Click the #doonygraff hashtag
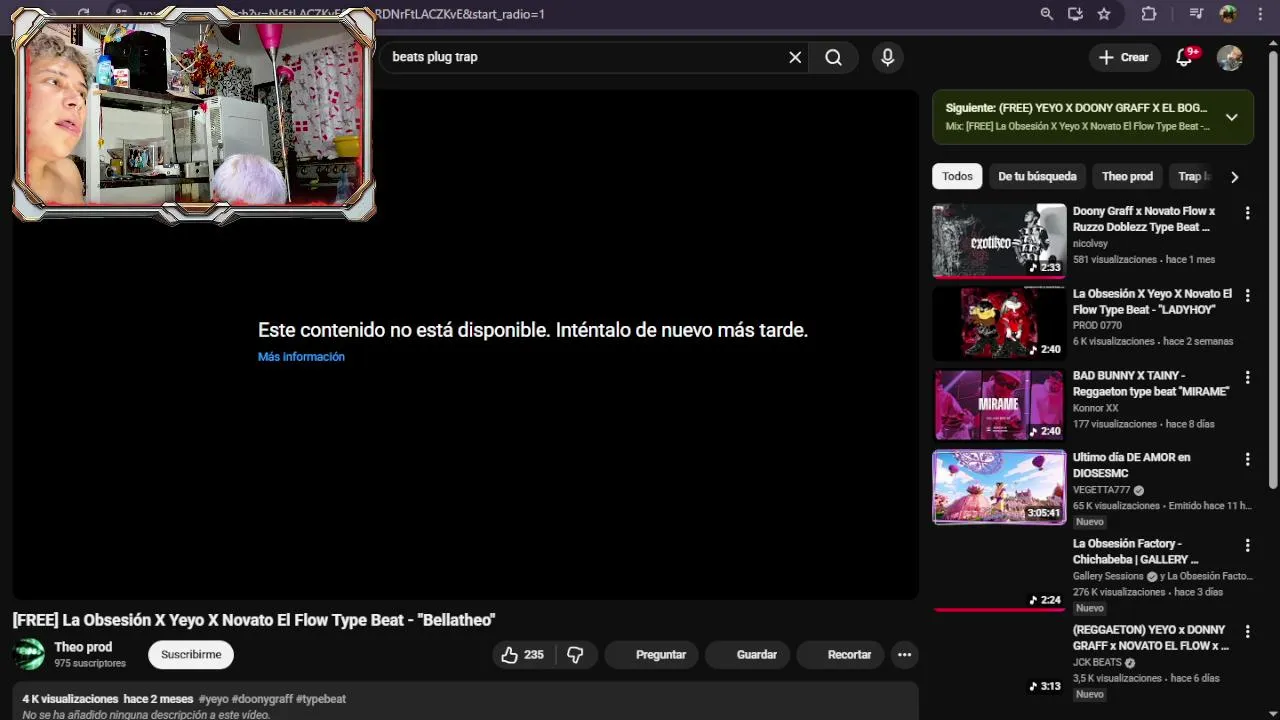 click(262, 699)
